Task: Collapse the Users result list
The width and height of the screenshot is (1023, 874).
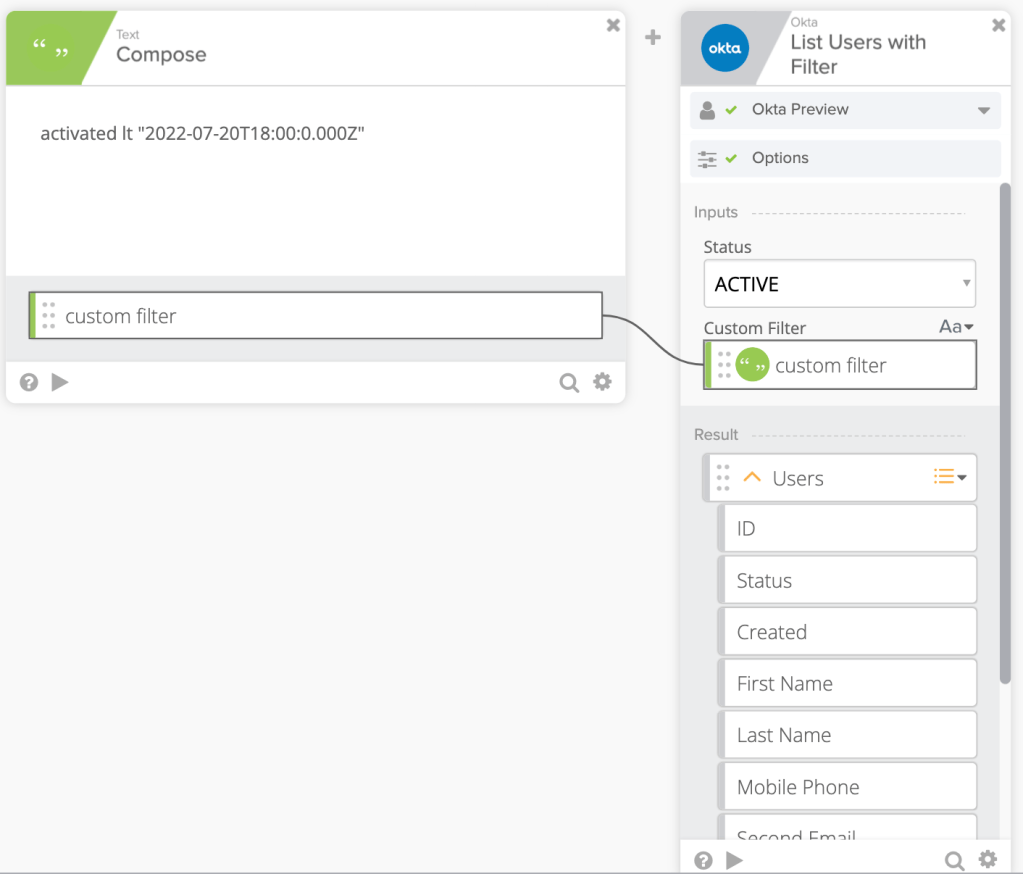Action: (753, 478)
